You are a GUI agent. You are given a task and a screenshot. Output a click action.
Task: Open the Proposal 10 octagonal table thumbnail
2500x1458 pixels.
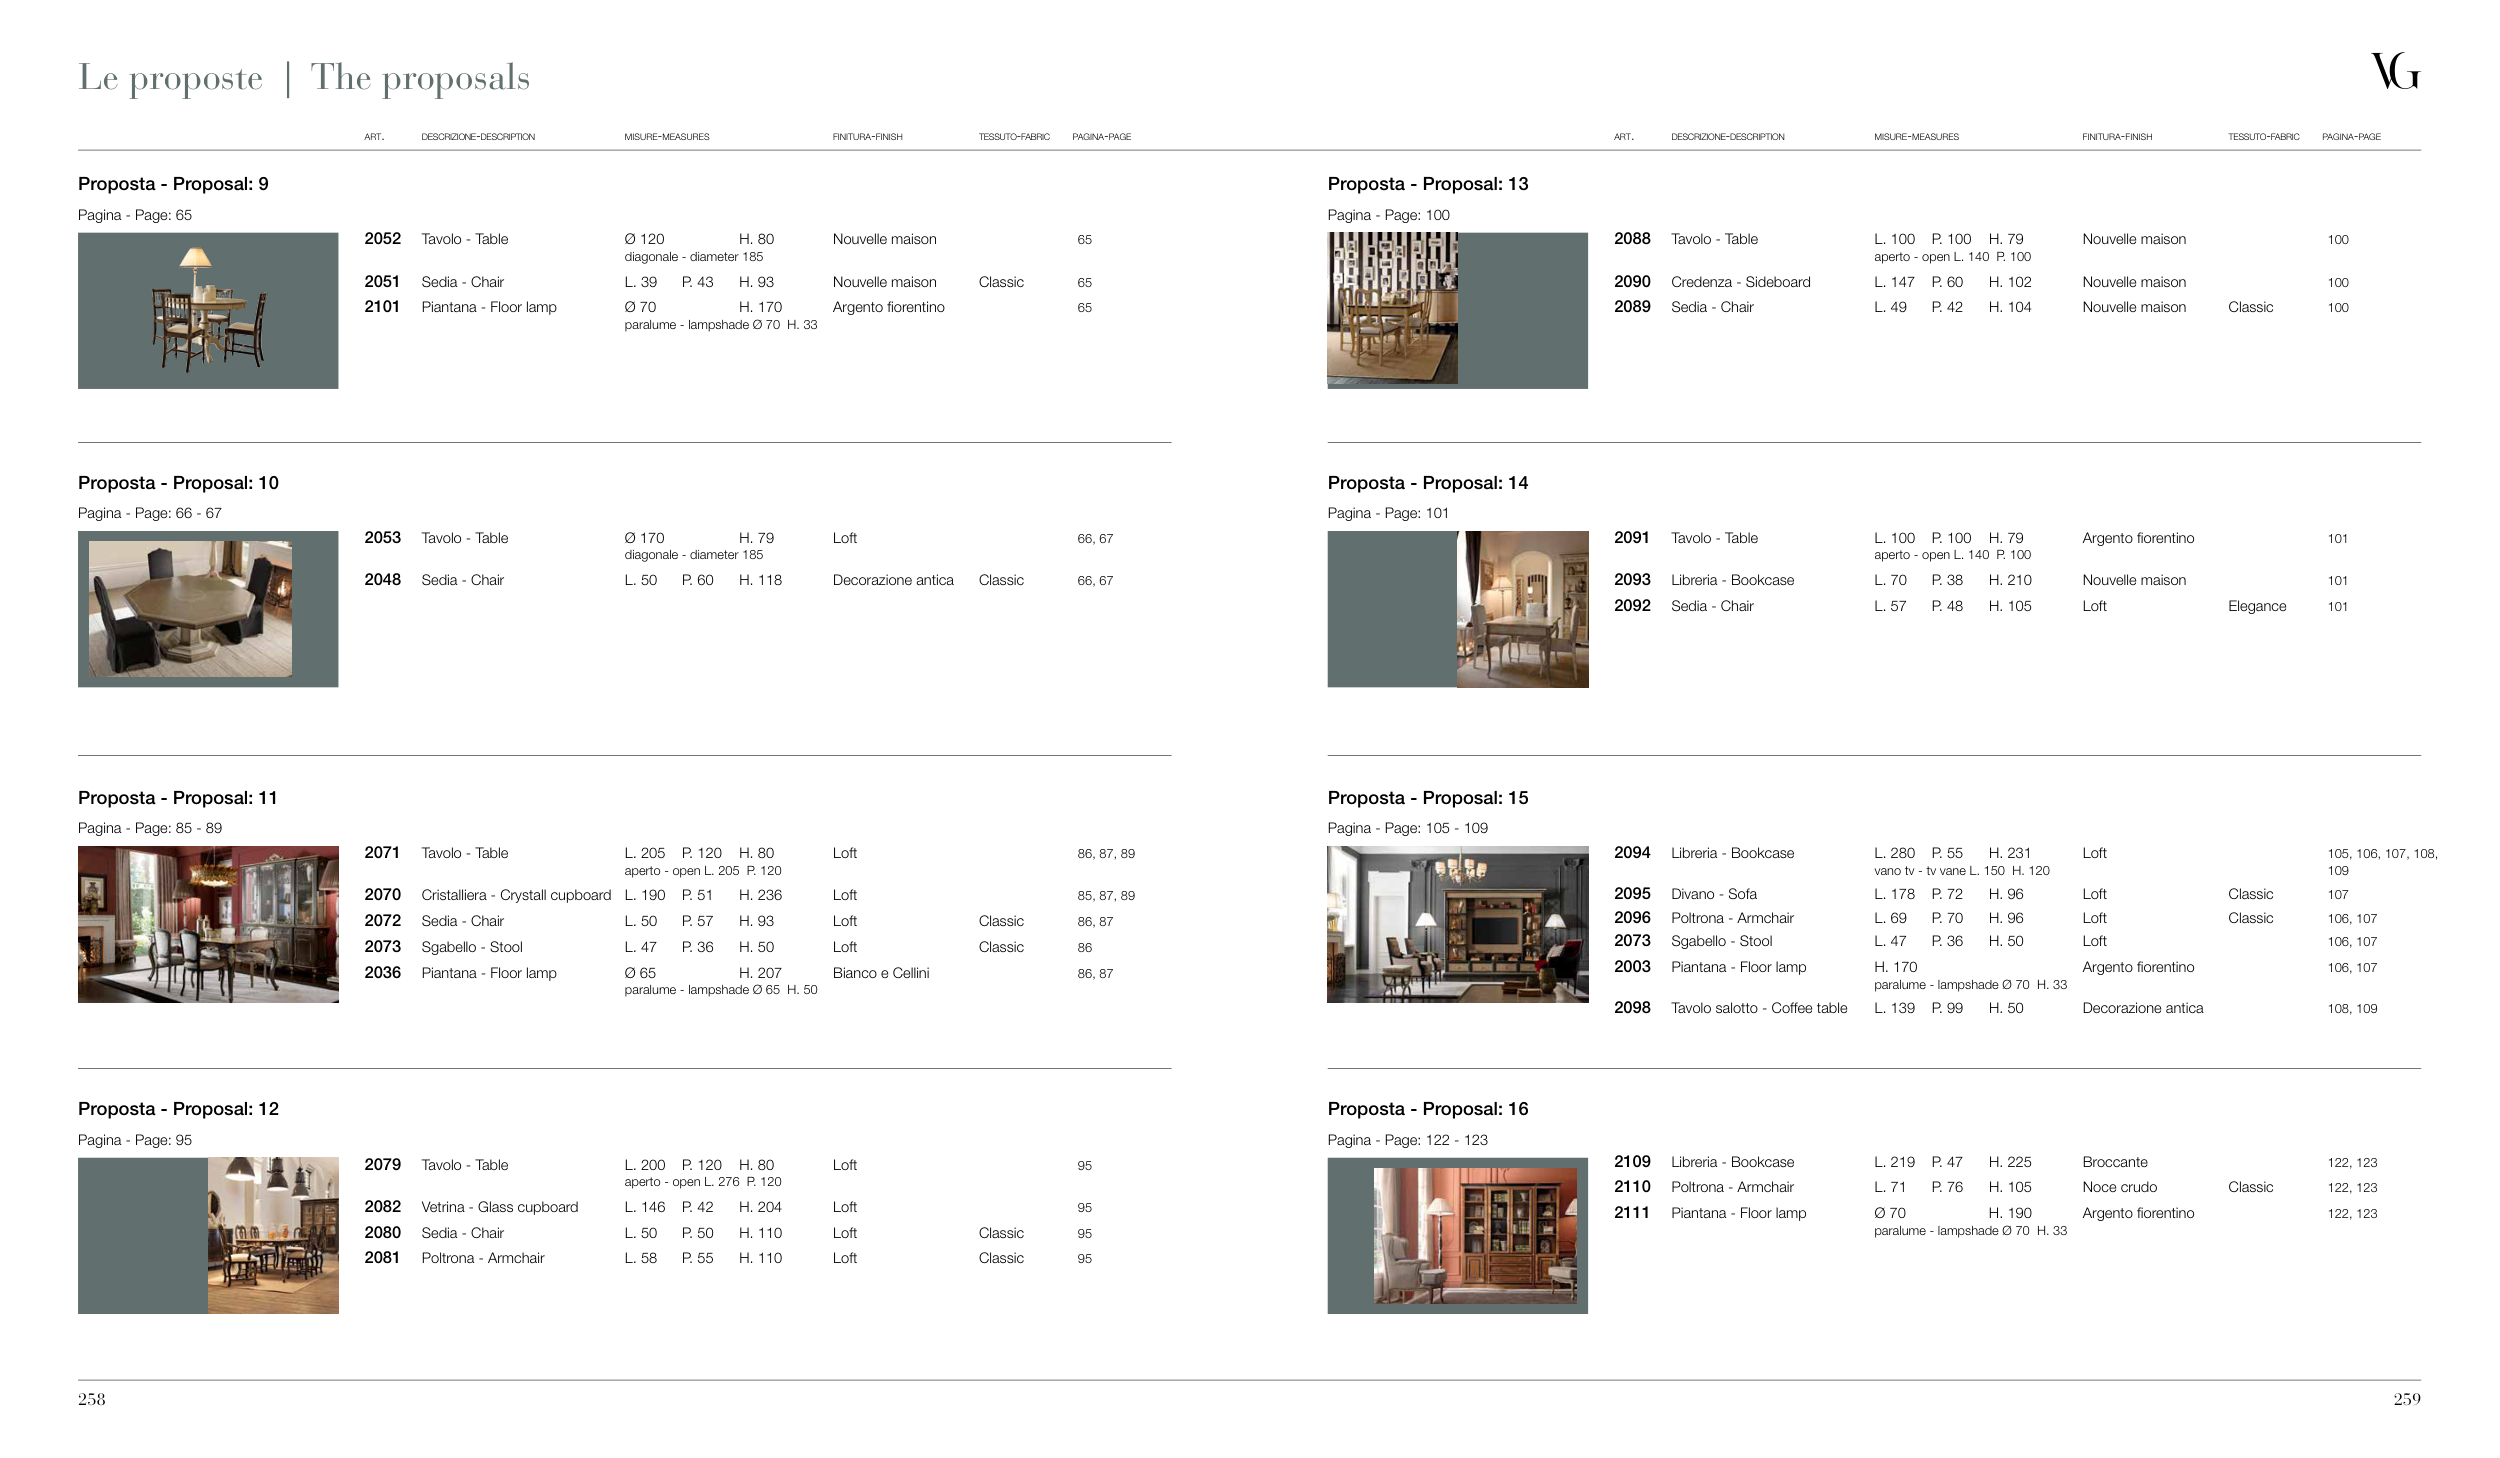pos(208,608)
